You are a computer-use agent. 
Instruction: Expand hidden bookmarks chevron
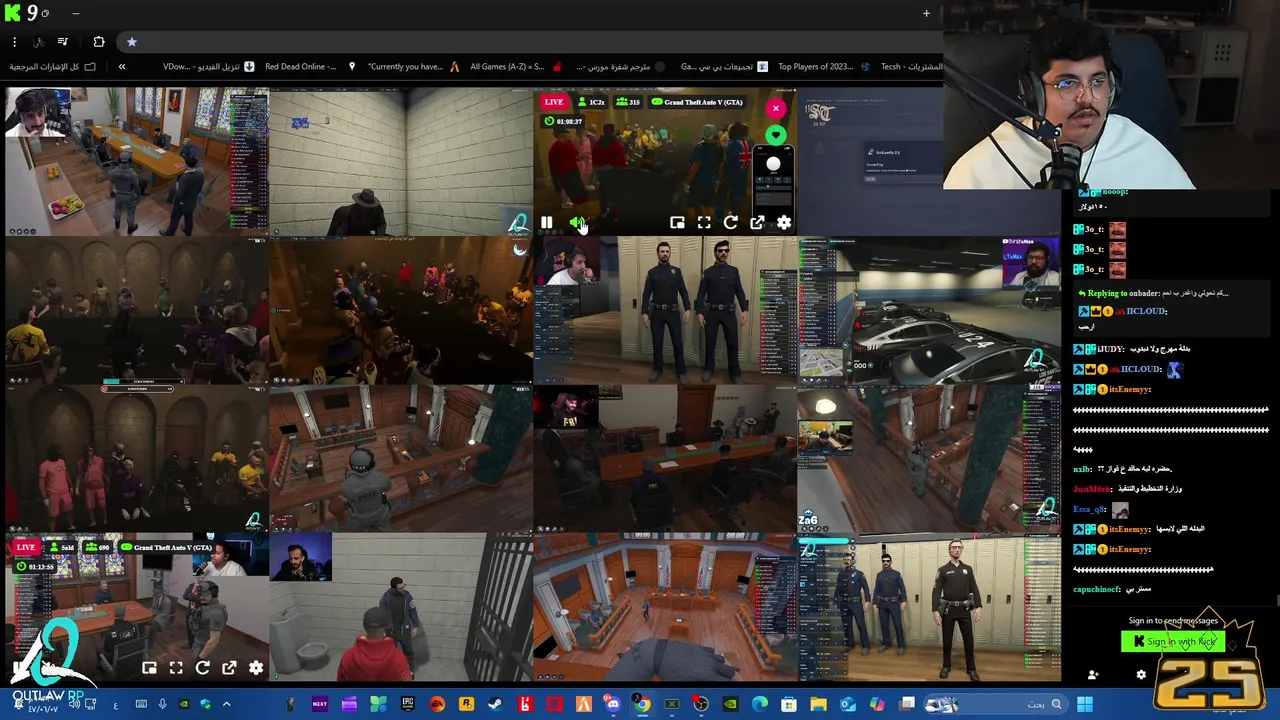coord(122,67)
